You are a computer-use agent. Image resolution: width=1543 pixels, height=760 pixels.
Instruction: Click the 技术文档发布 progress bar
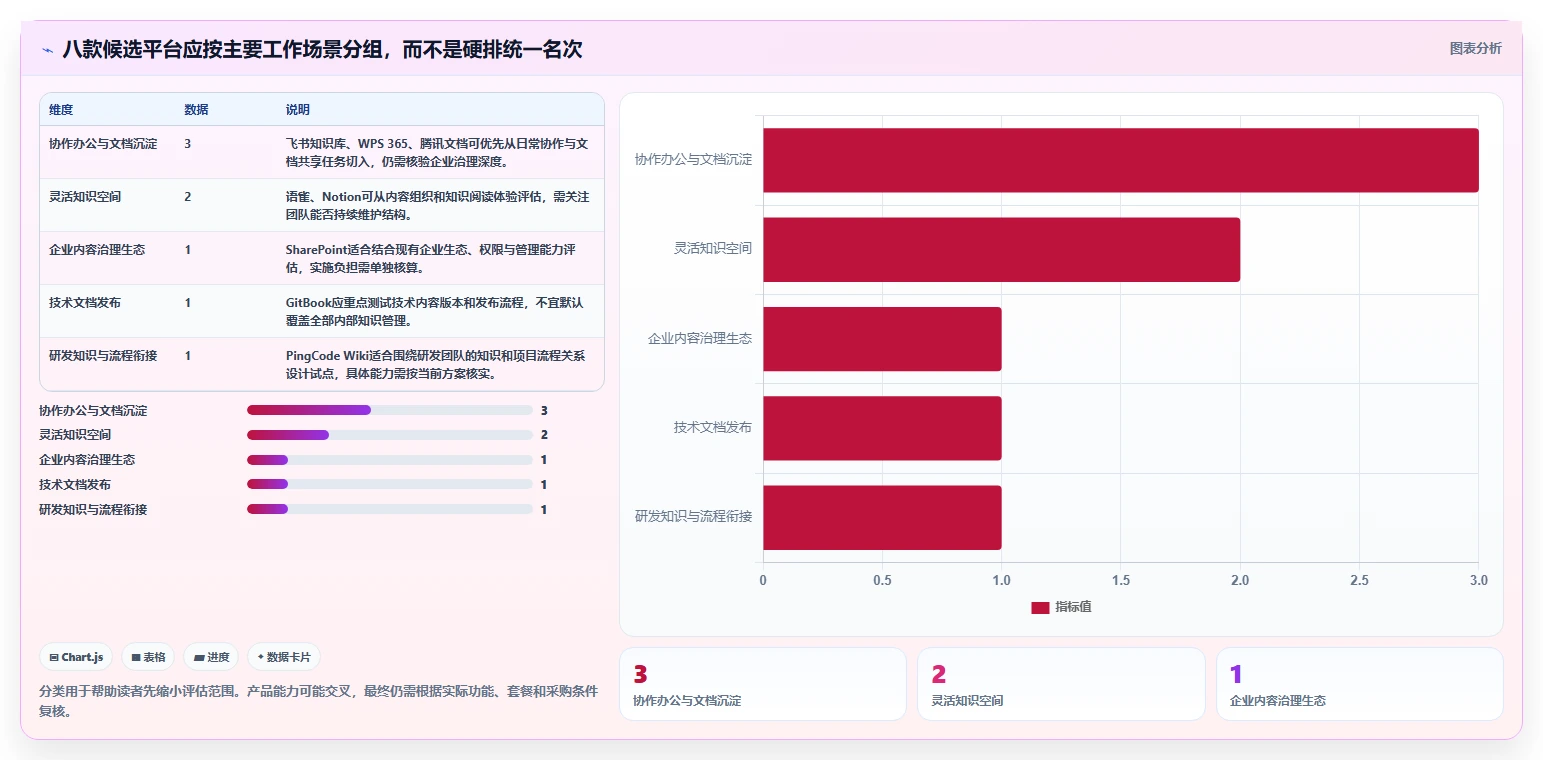389,484
